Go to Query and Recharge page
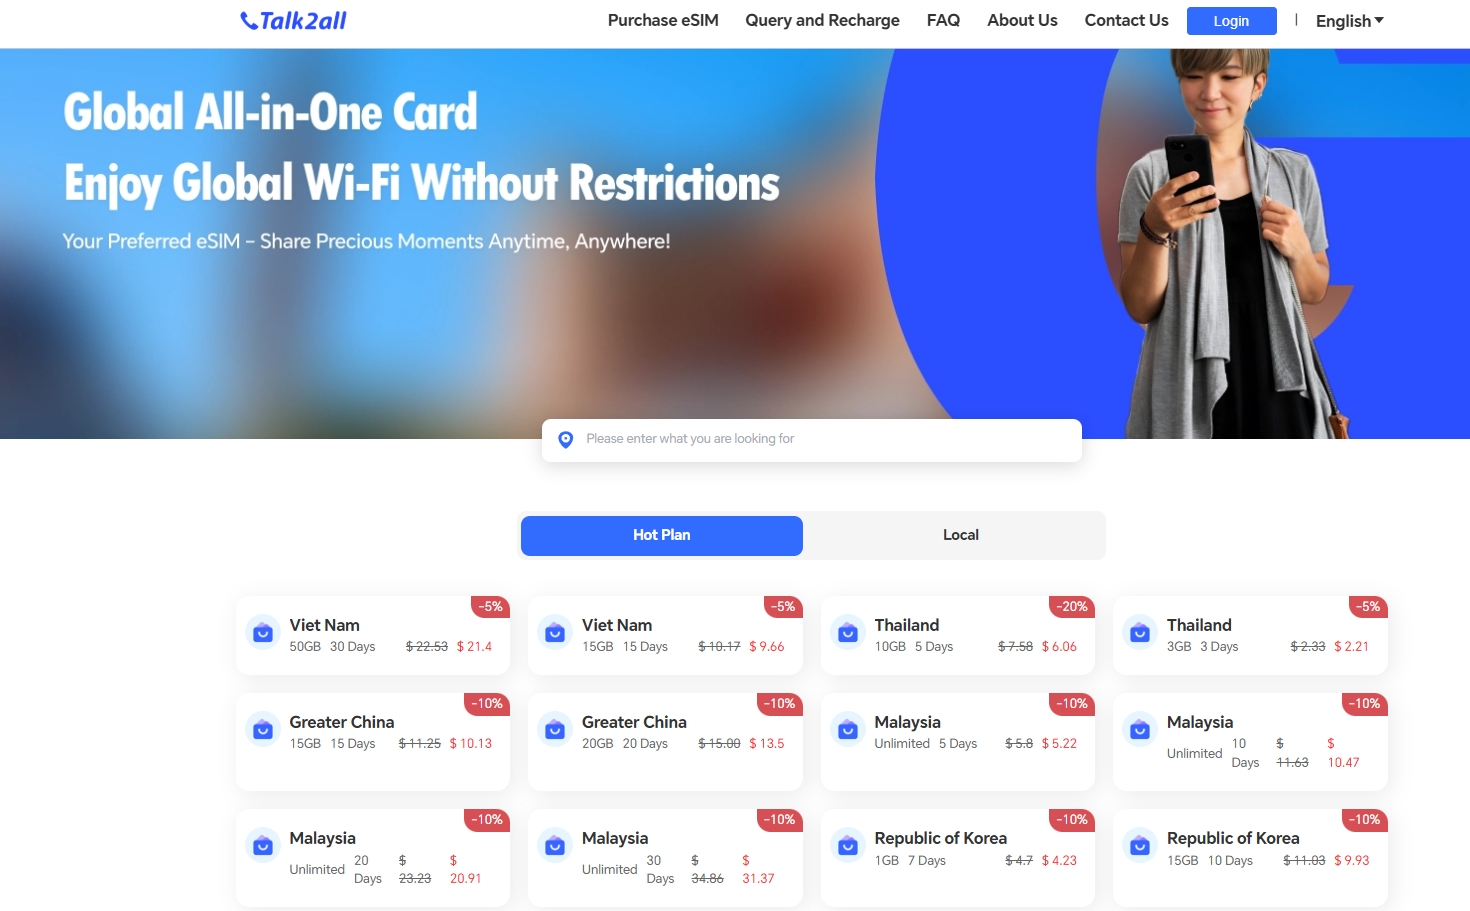Screen dimensions: 1470x911 coord(822,20)
